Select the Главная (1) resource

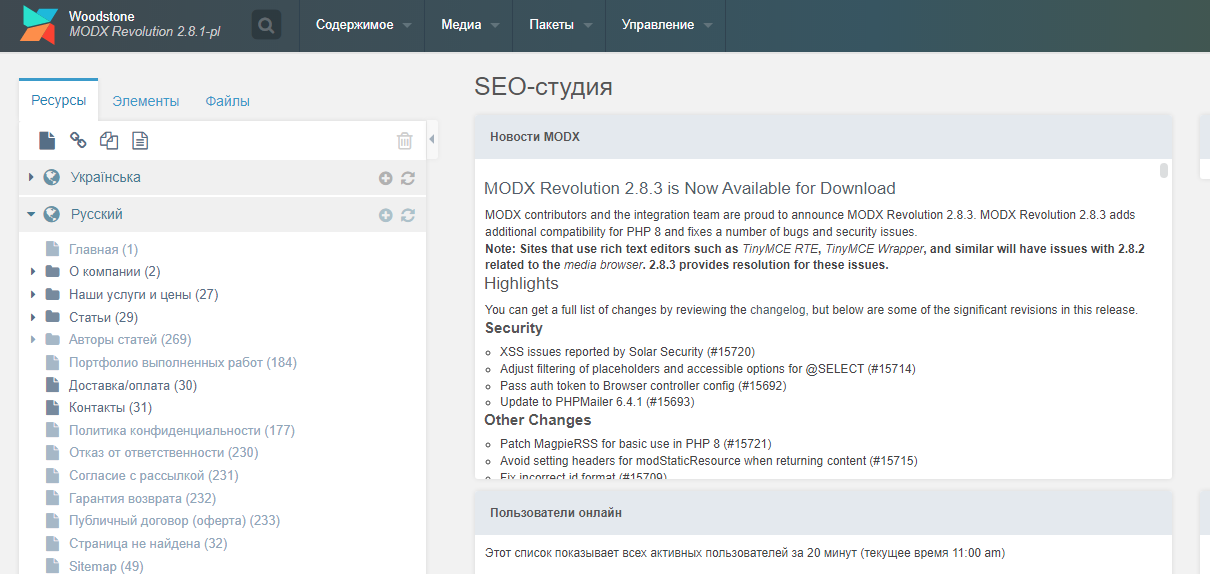(x=104, y=249)
